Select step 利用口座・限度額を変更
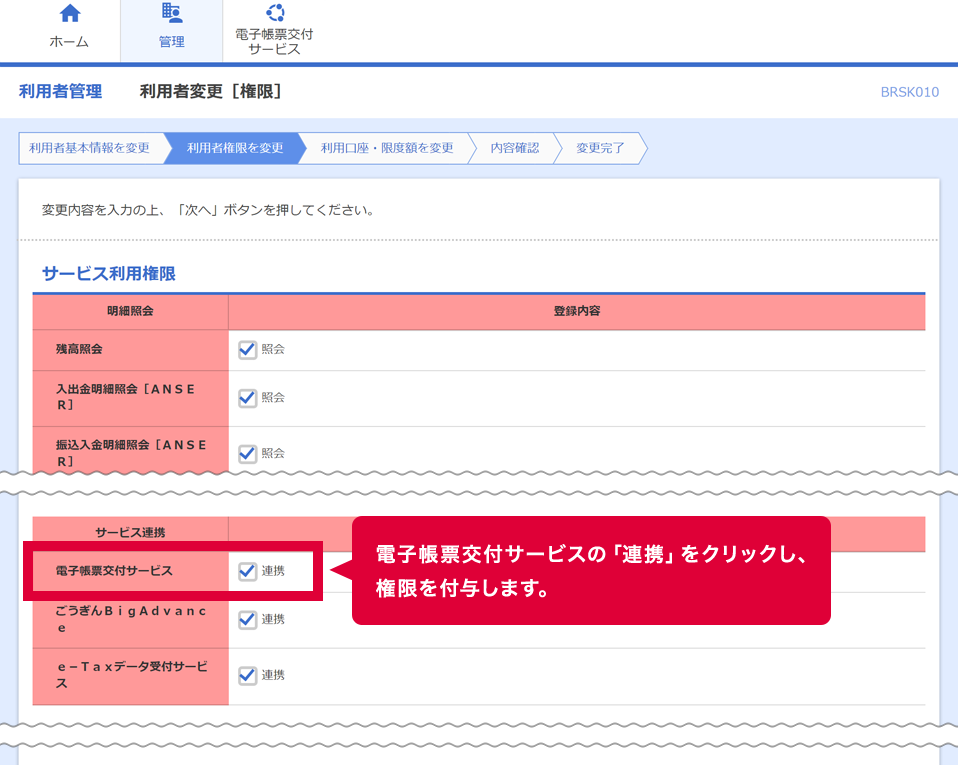Viewport: 958px width, 765px height. pyautogui.click(x=387, y=148)
